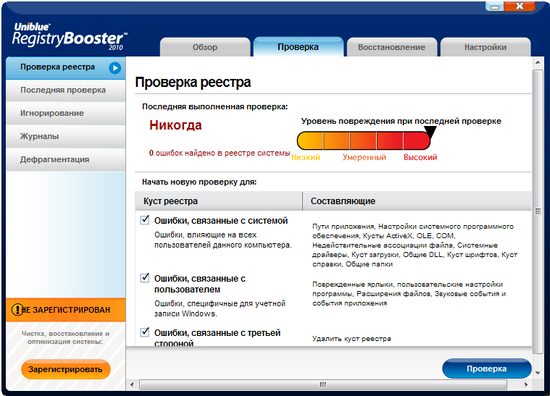The width and height of the screenshot is (550, 396).
Task: Click the red high-damage segment of the gauge
Action: (x=417, y=141)
